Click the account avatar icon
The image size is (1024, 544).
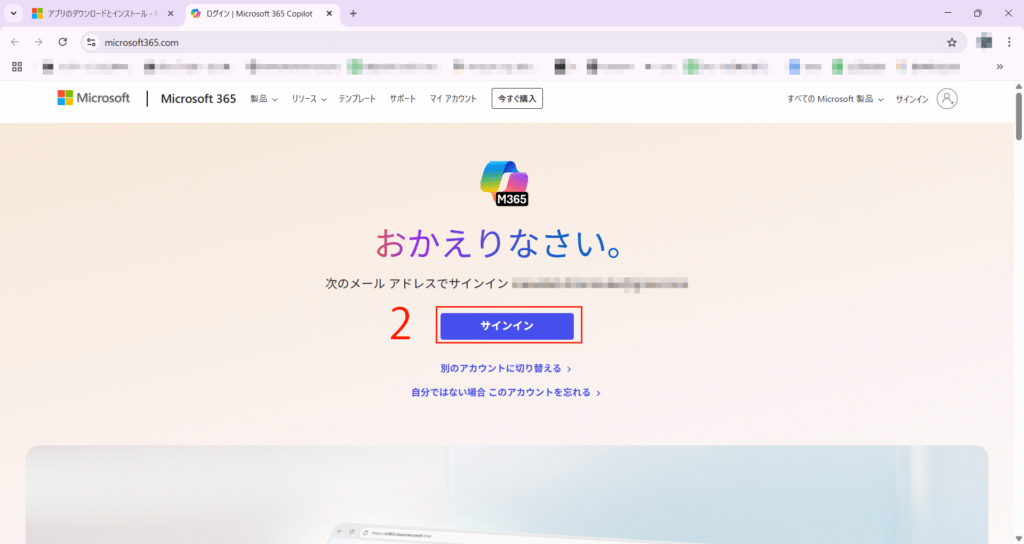(x=946, y=99)
